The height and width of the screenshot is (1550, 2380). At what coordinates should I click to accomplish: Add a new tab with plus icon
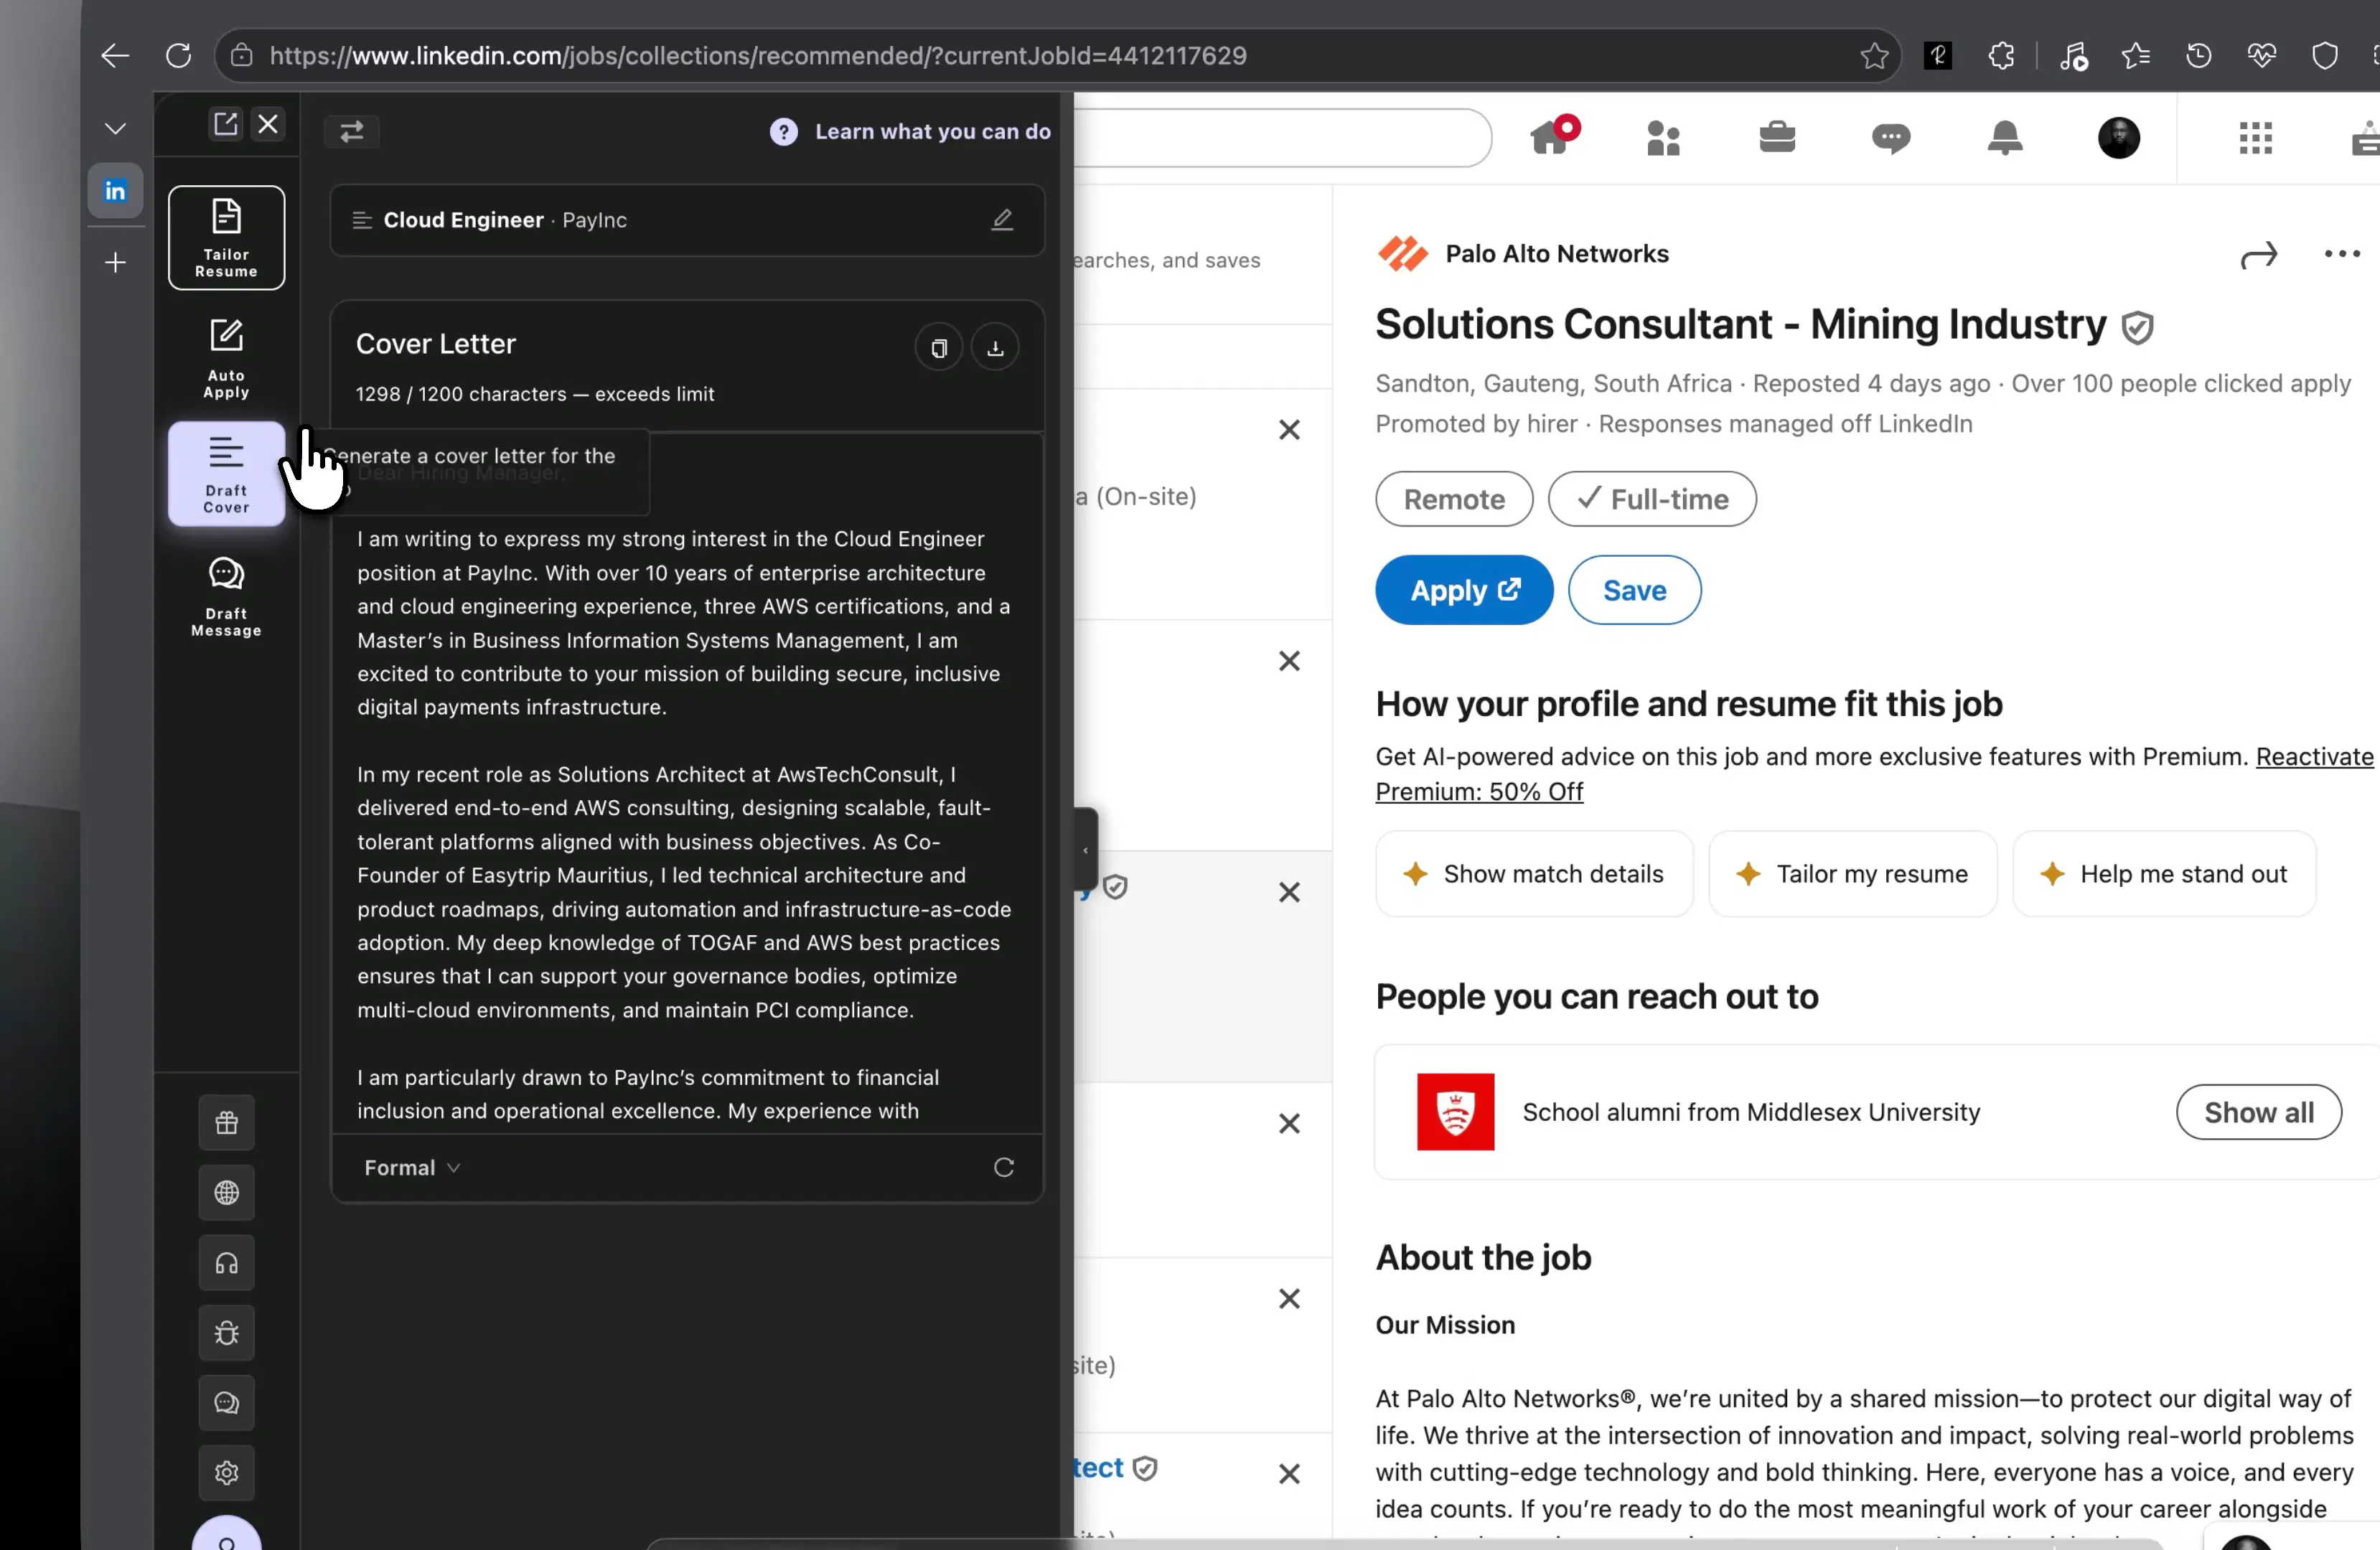pos(115,263)
